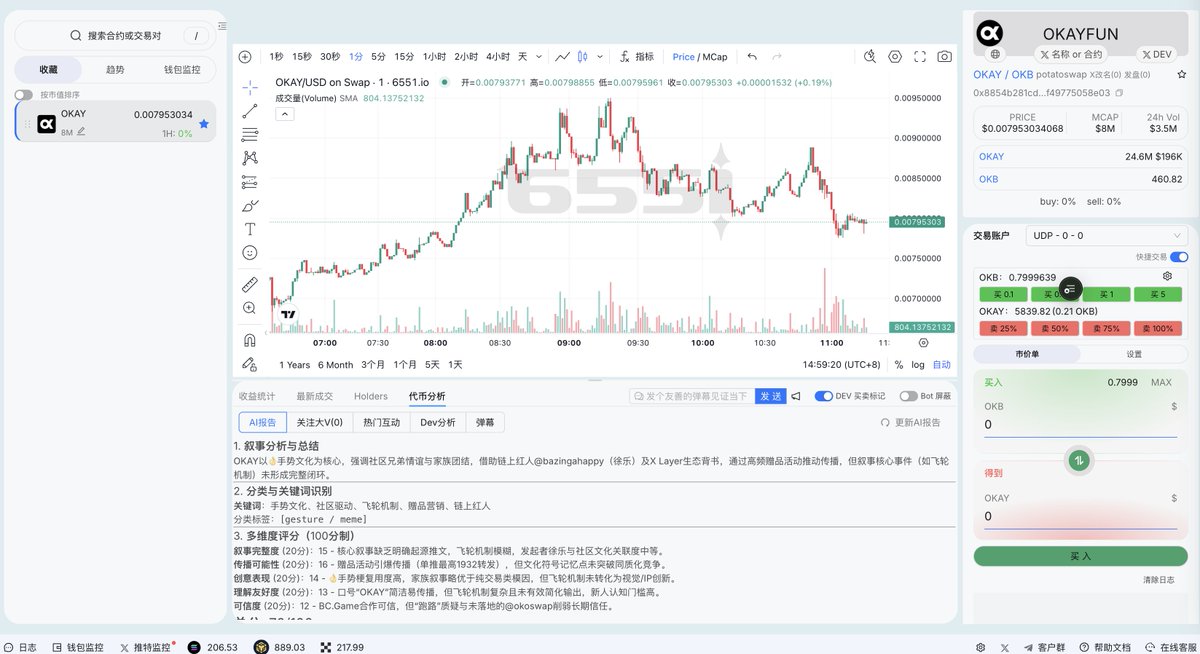The width and height of the screenshot is (1200, 654).
Task: Focus the 弹幕 message input field
Action: [x=691, y=397]
